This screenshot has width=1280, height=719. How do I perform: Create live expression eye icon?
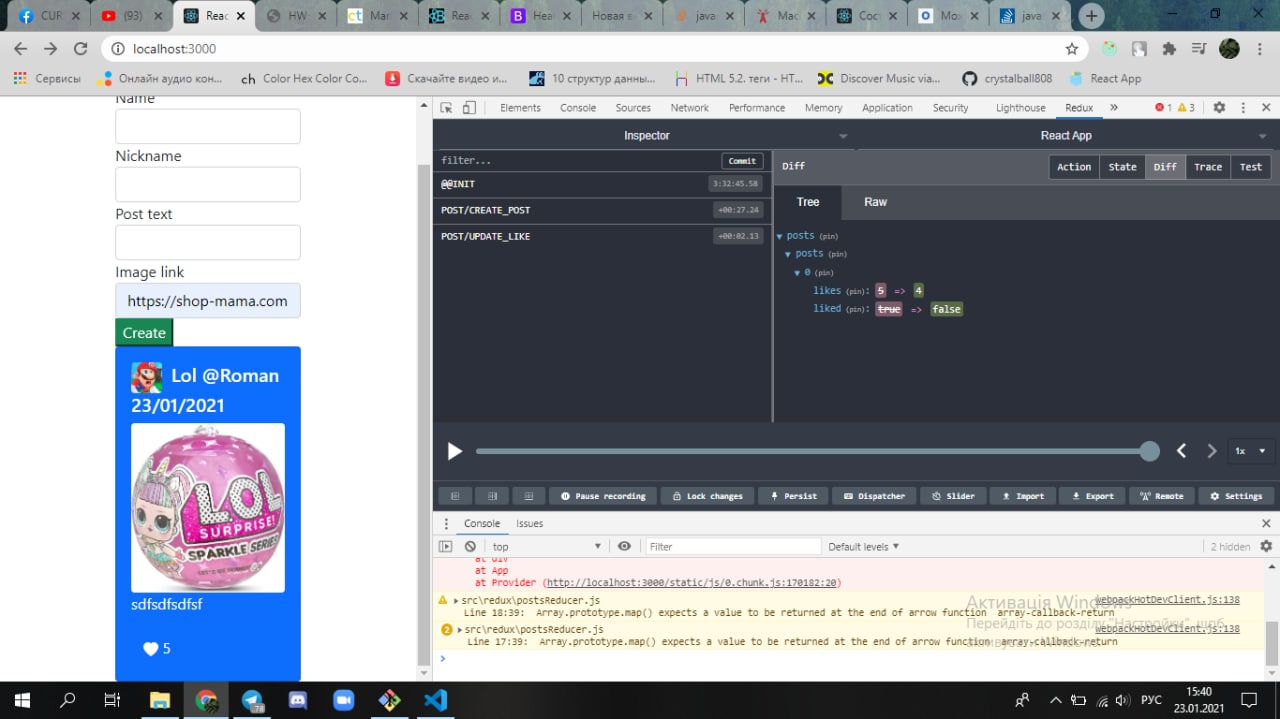(624, 546)
